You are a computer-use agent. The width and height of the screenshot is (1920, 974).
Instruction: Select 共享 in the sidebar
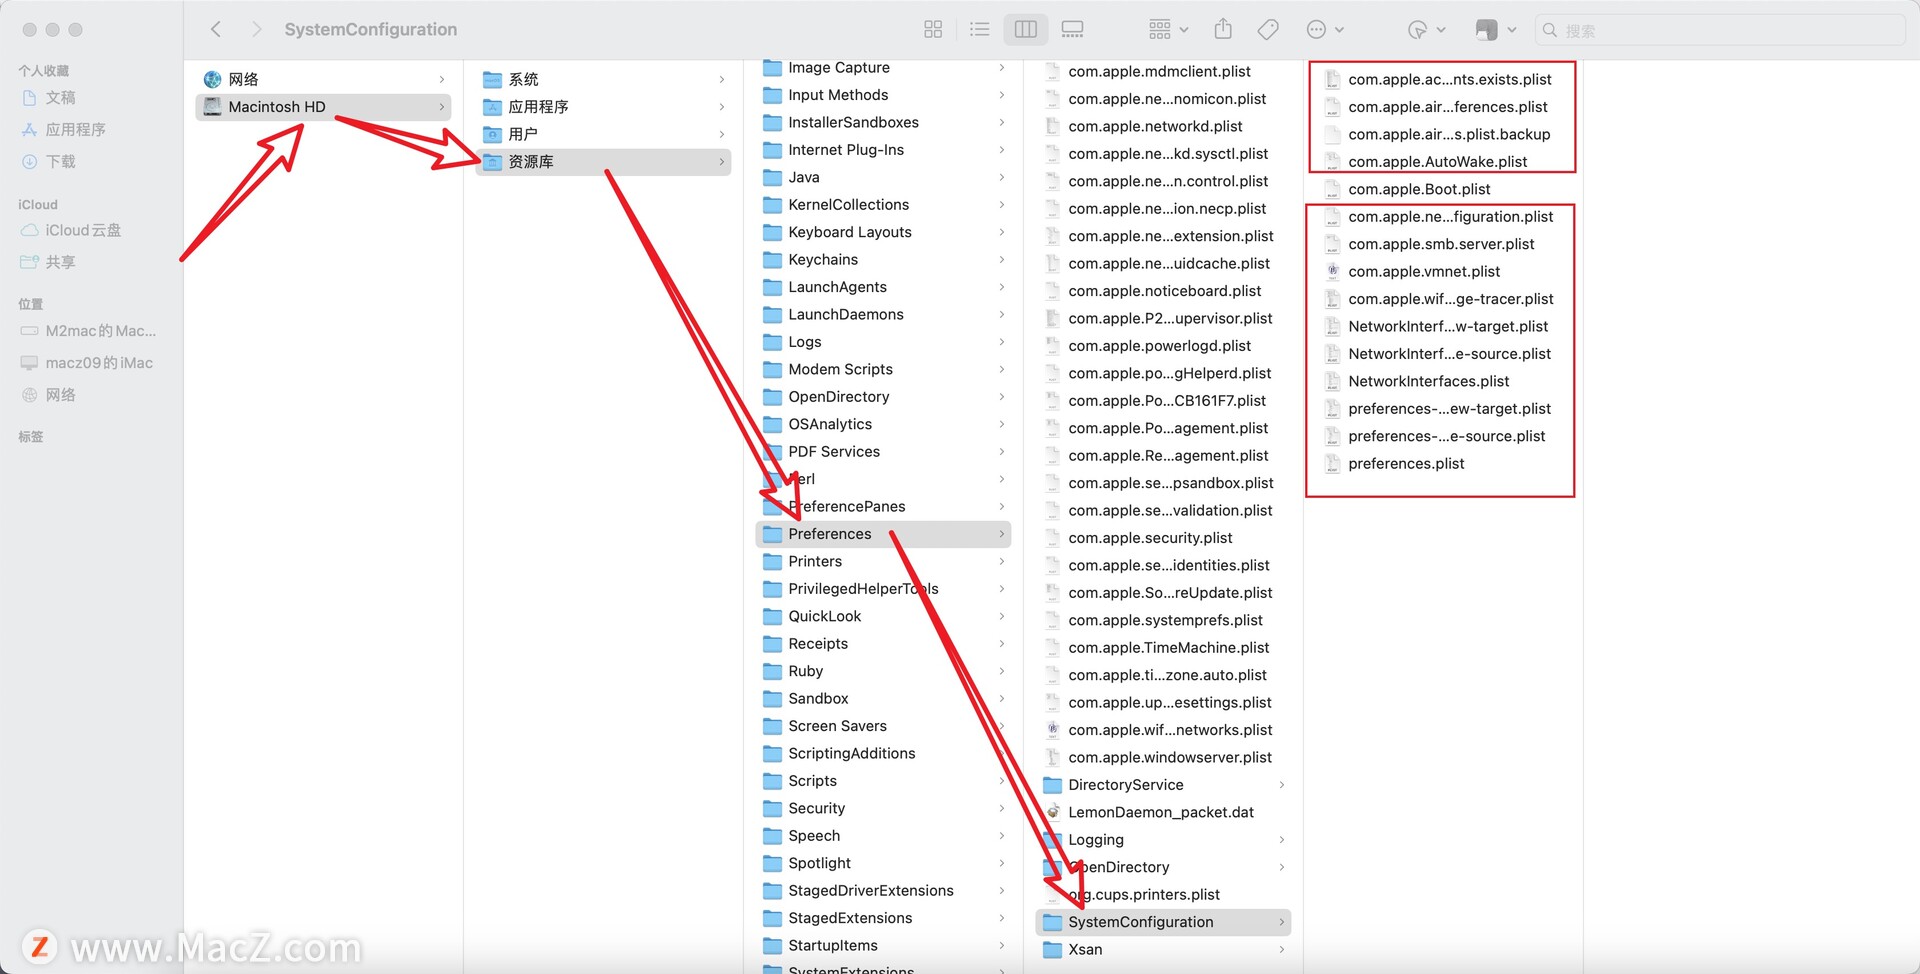pyautogui.click(x=60, y=263)
